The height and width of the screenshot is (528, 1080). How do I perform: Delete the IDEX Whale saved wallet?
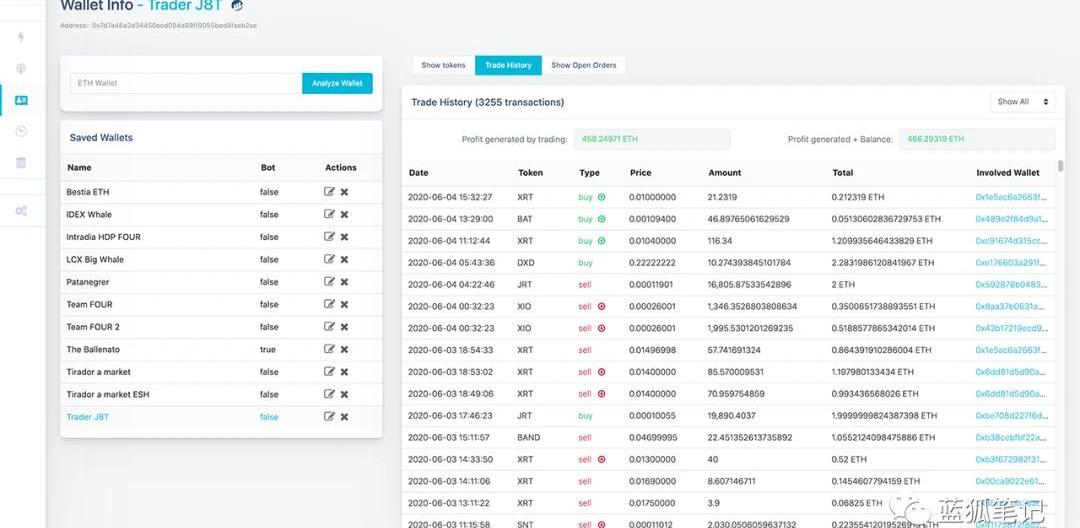[x=344, y=215]
